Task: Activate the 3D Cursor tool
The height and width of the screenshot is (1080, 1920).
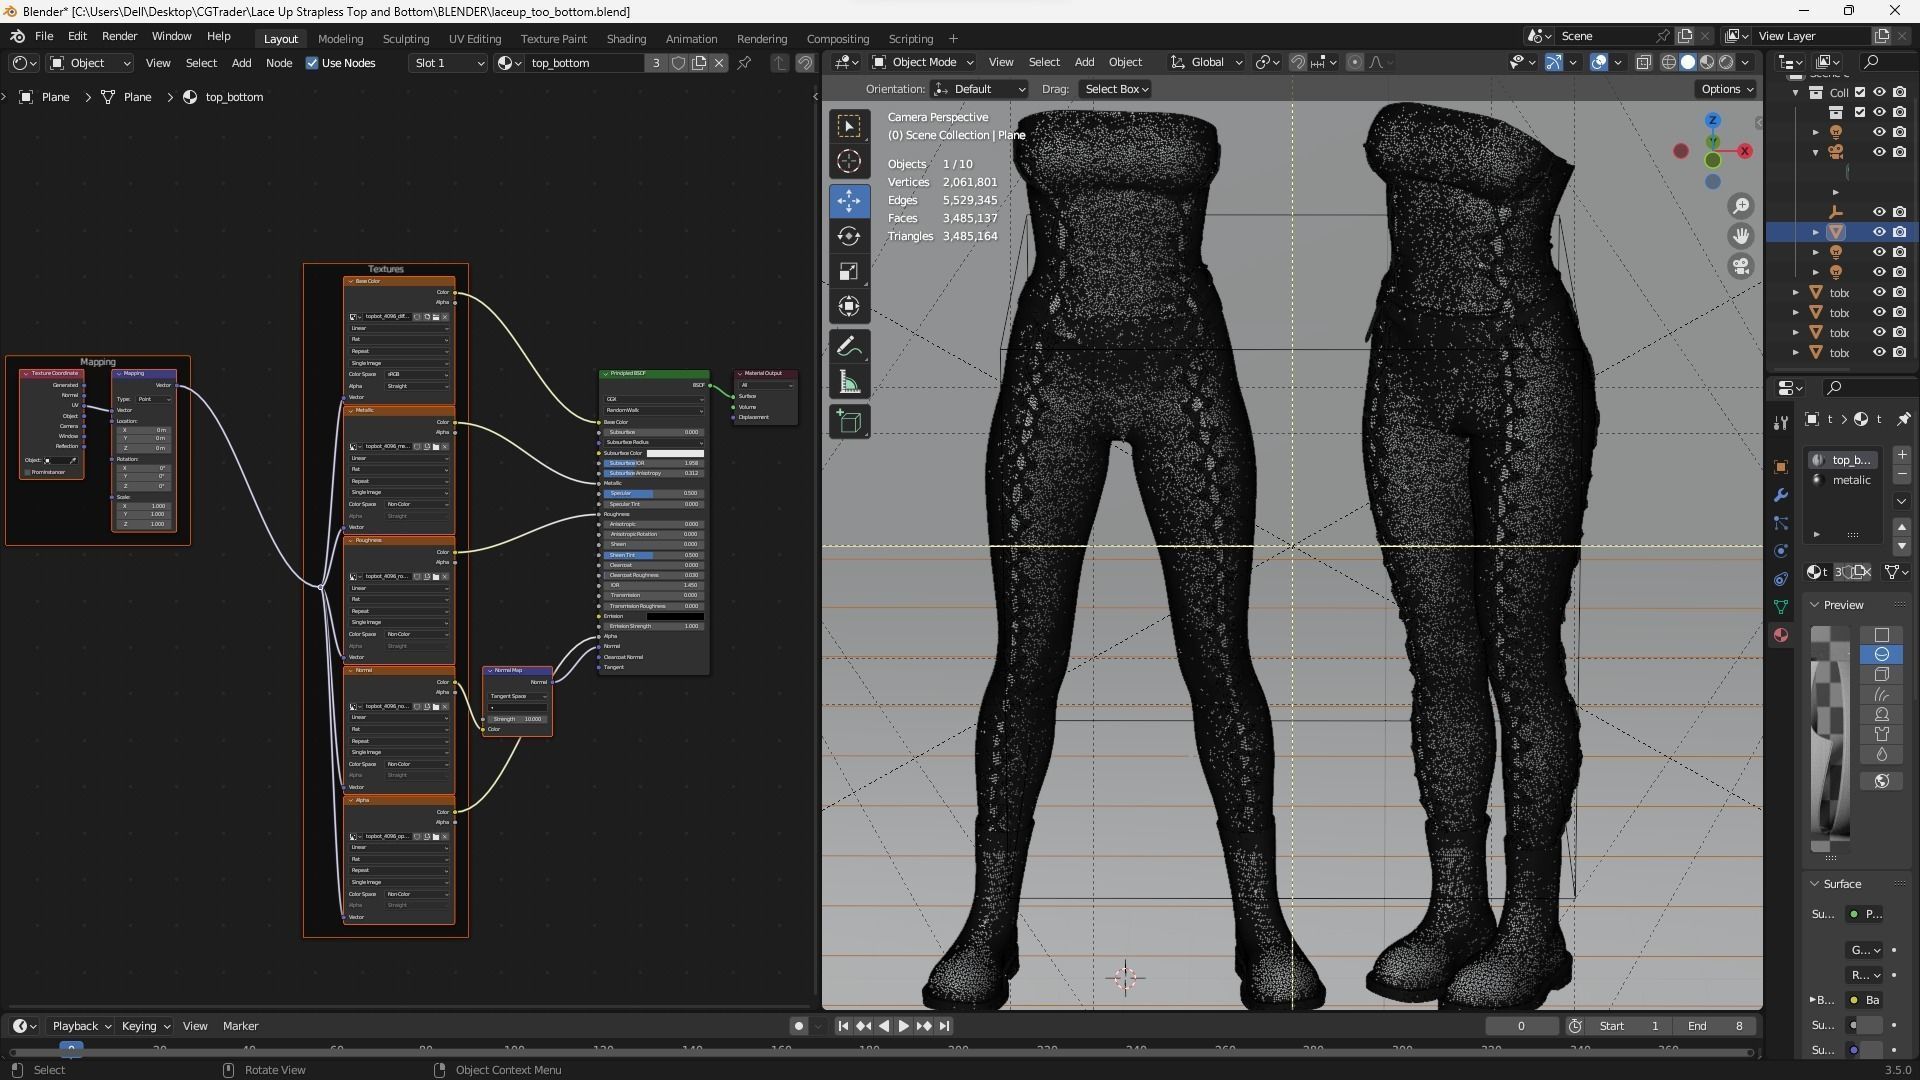Action: tap(849, 161)
